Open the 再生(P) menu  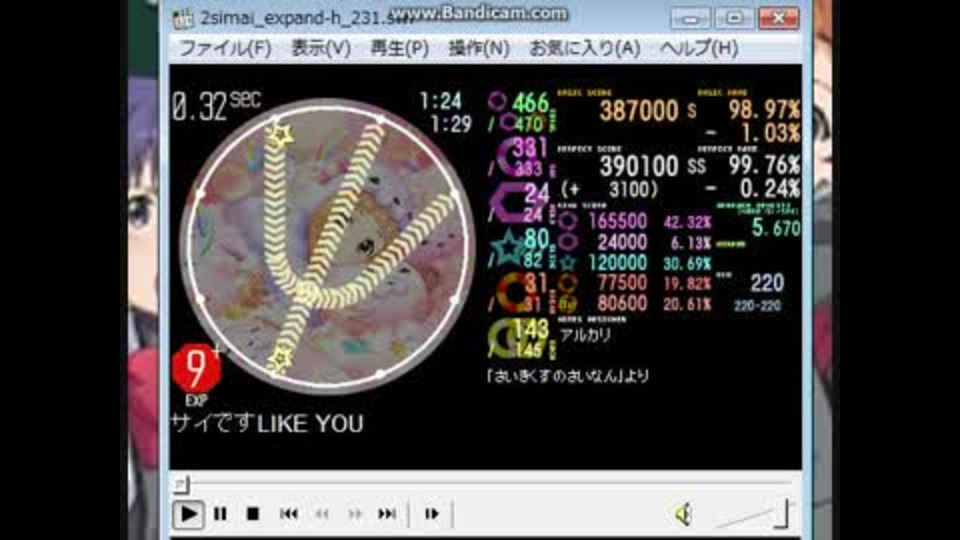click(x=400, y=48)
